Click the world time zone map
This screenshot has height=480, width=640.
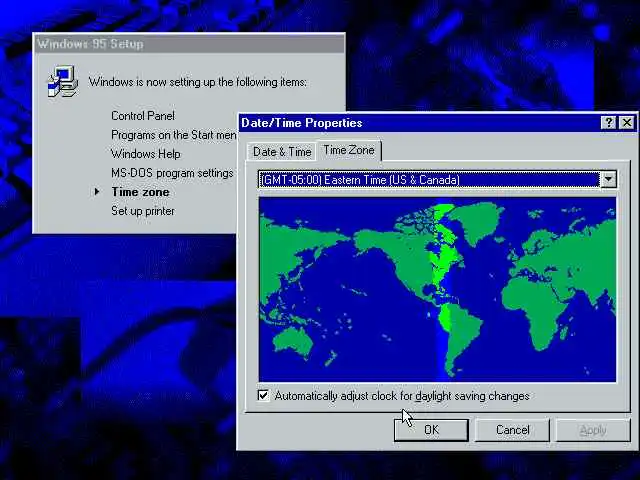(437, 289)
